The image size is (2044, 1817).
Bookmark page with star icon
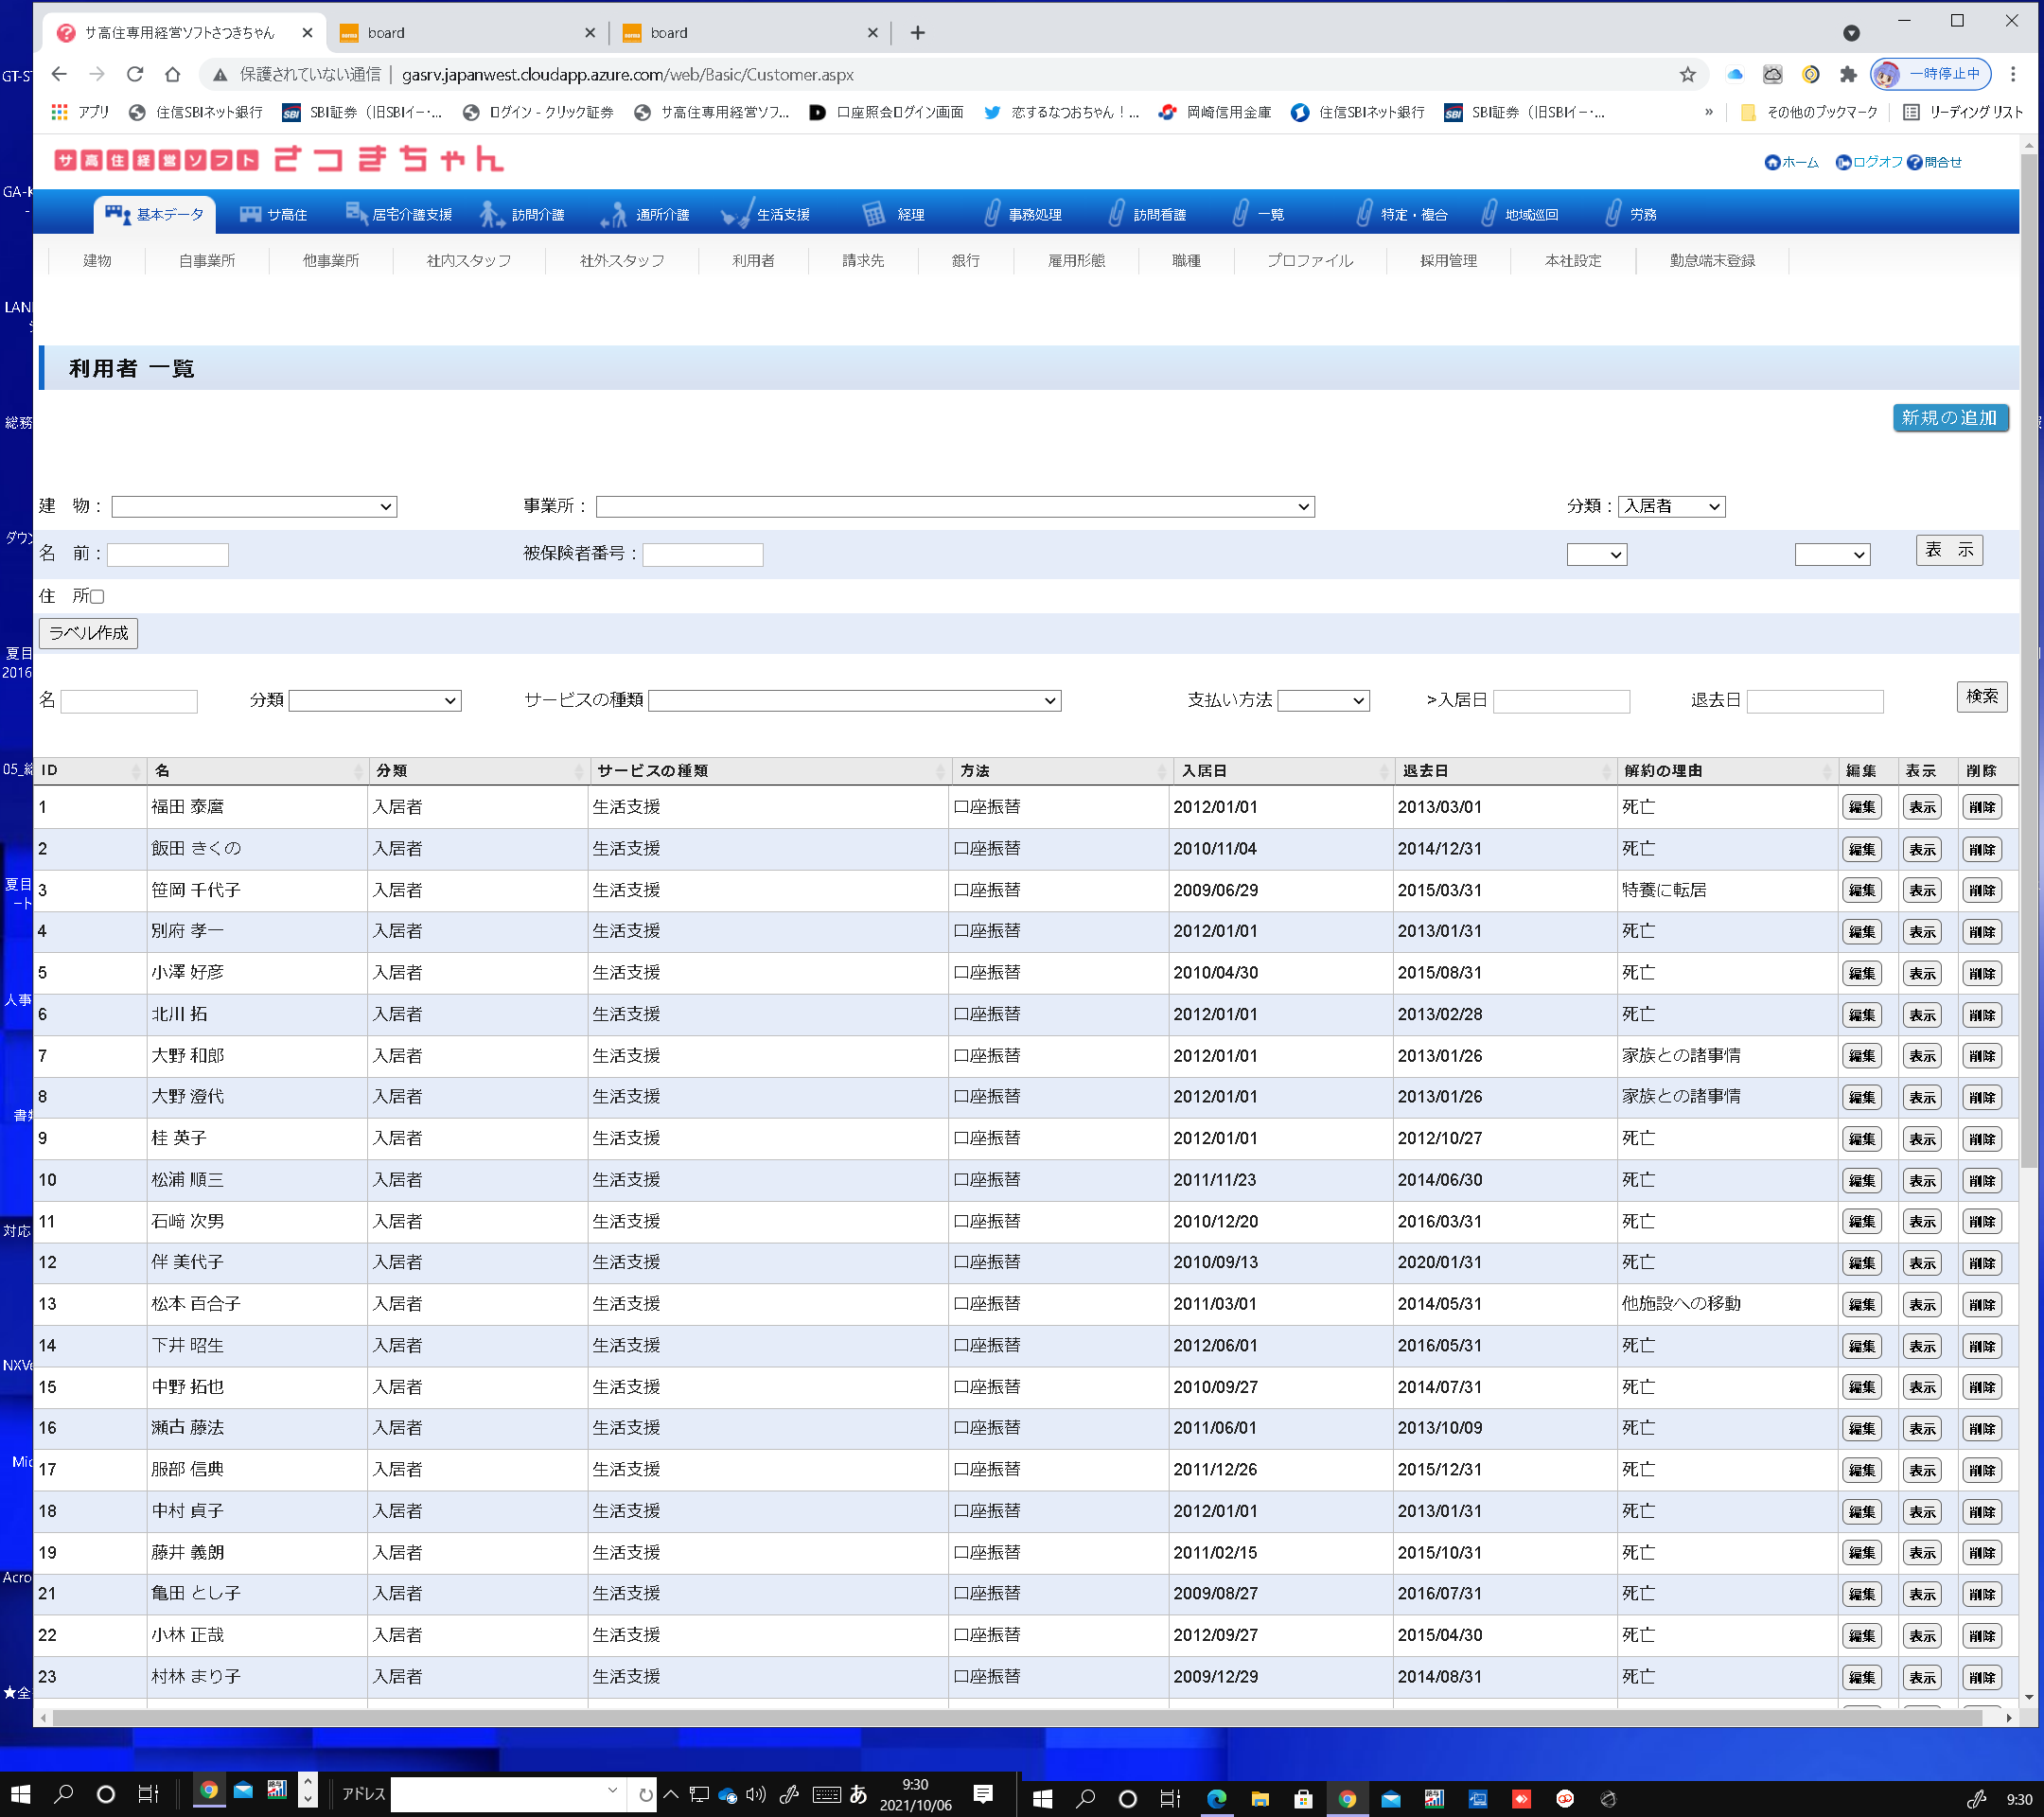[x=1687, y=74]
